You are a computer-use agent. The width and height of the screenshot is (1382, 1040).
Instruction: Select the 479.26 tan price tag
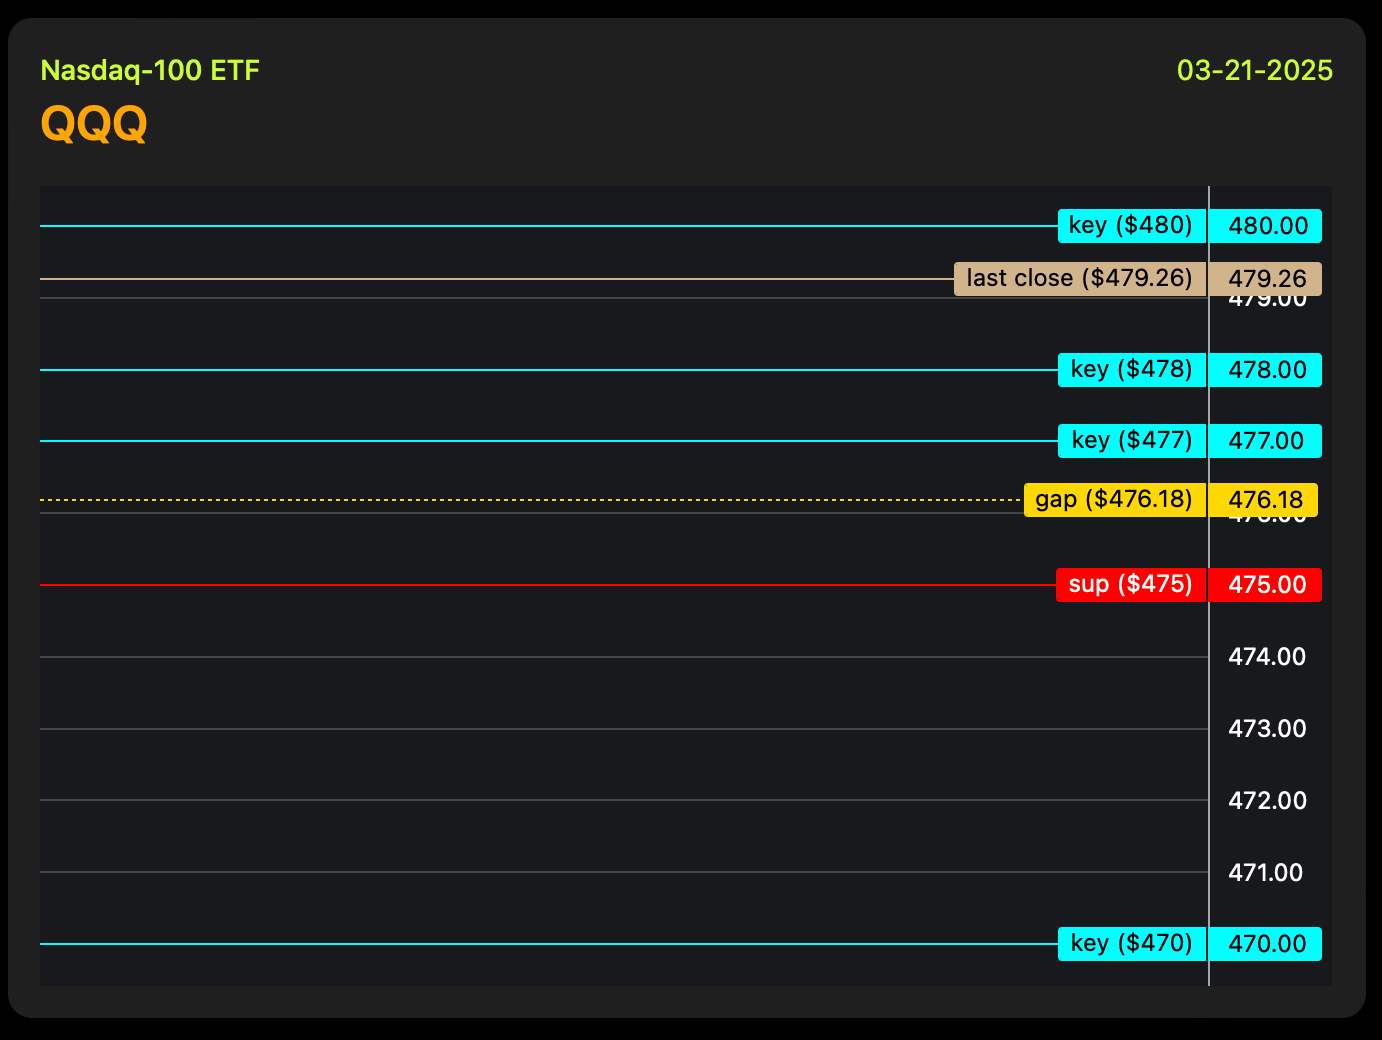tap(1266, 279)
